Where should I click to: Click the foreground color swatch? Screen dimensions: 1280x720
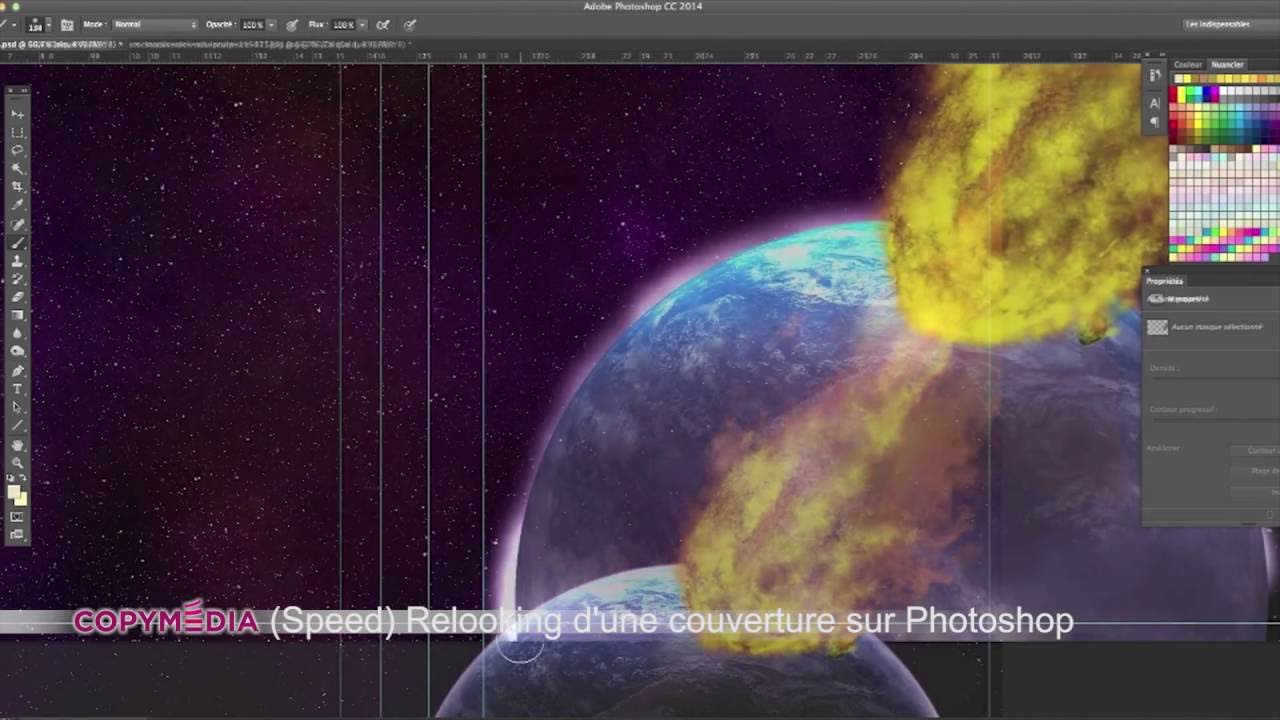point(14,491)
